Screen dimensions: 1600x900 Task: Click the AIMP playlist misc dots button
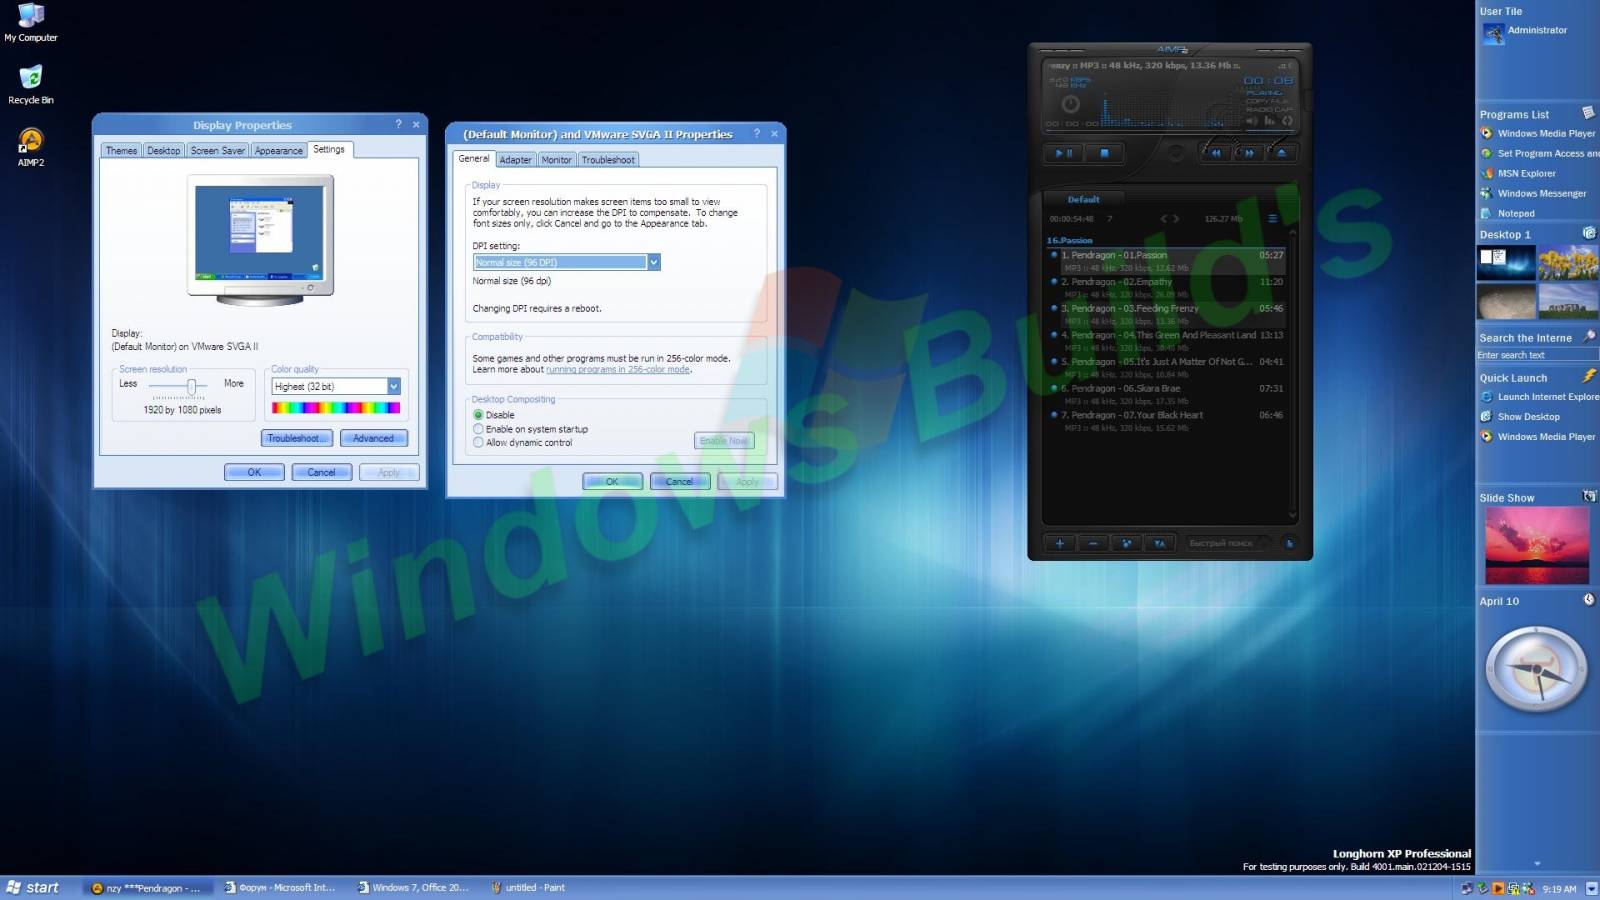click(1126, 543)
